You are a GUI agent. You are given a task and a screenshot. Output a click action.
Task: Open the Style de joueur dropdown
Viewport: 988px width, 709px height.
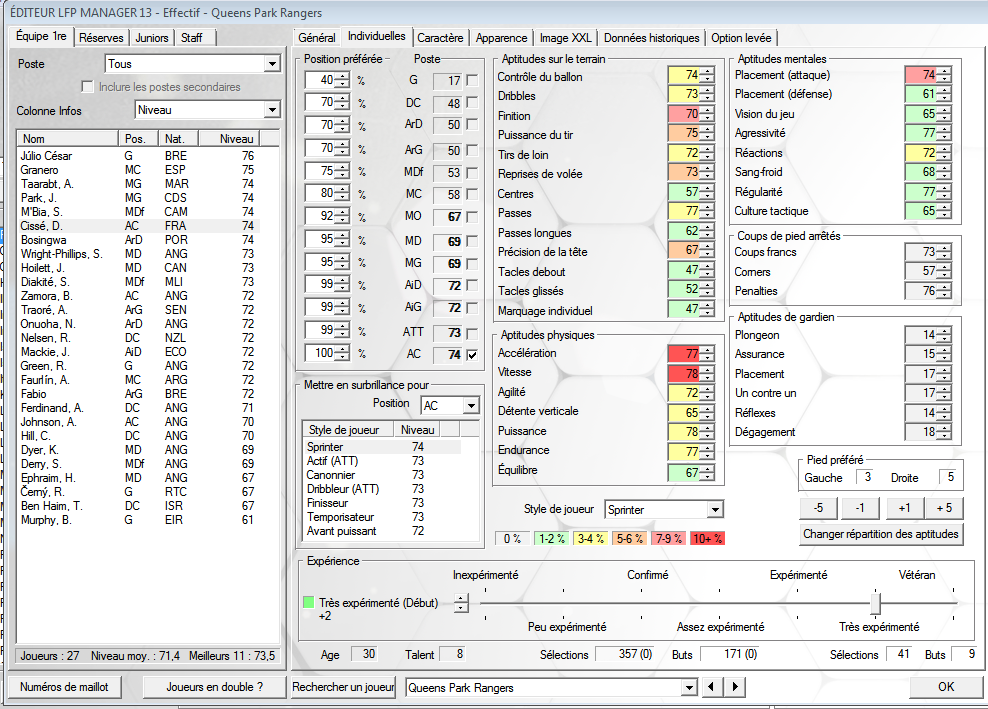(715, 509)
